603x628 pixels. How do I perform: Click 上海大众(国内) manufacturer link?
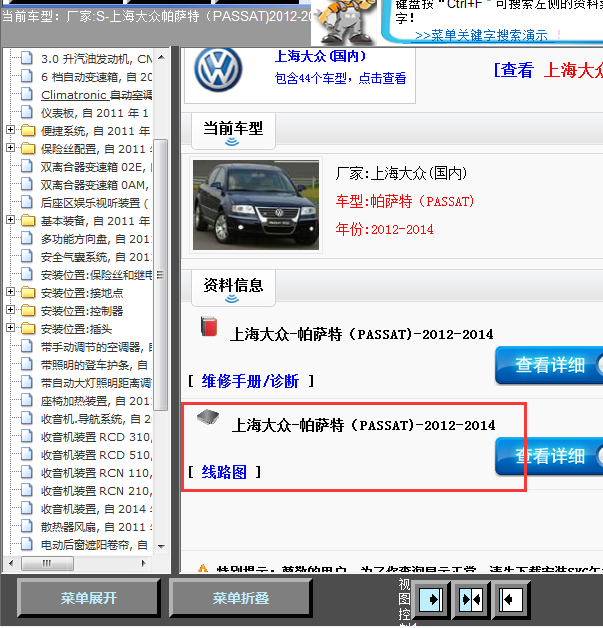(320, 56)
